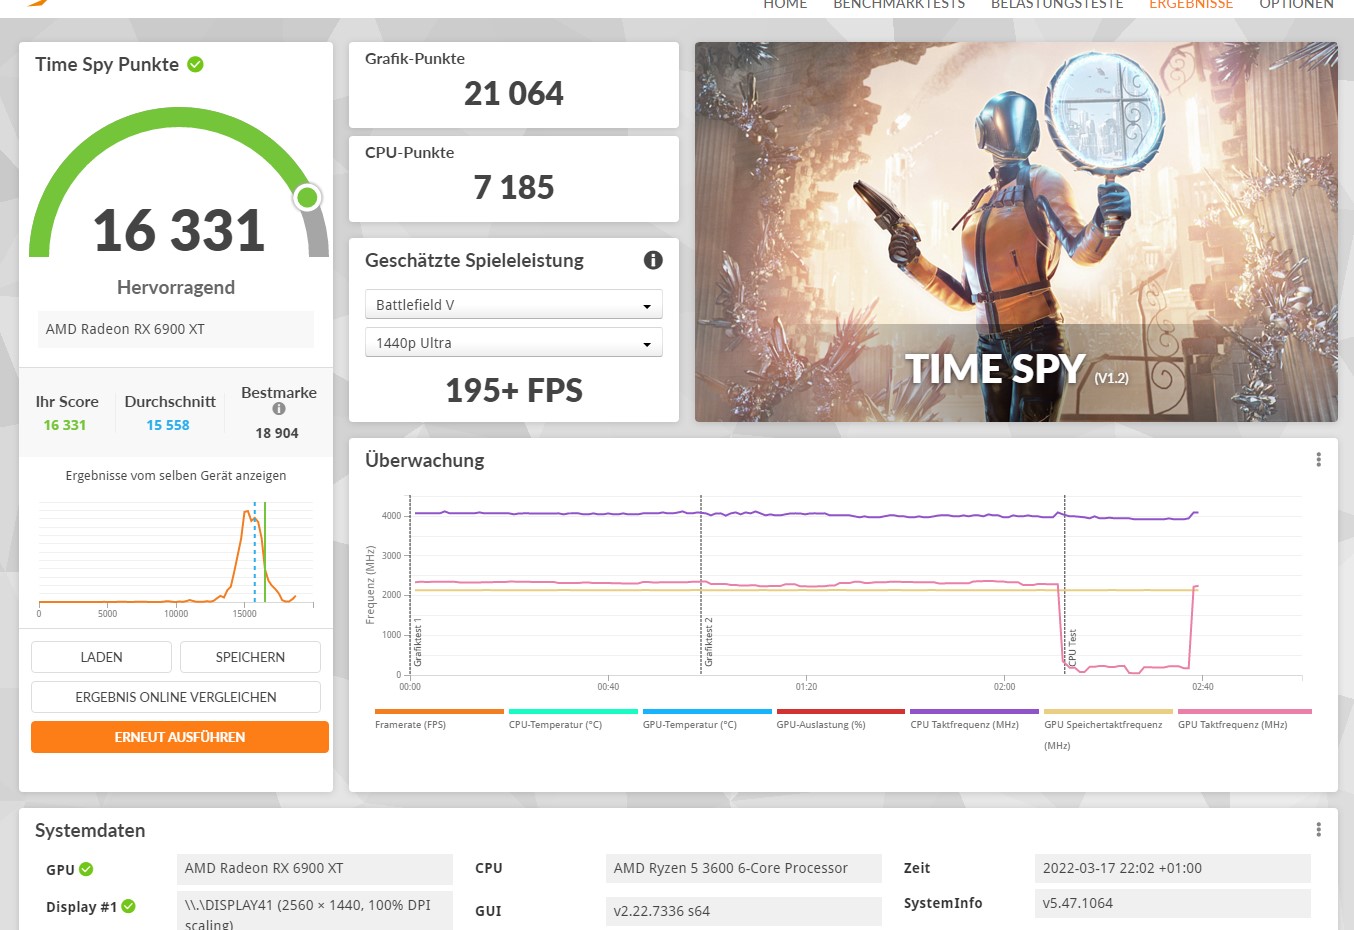This screenshot has height=930, width=1354.
Task: Click the Grafiktest 2 marker in graph
Action: [709, 642]
